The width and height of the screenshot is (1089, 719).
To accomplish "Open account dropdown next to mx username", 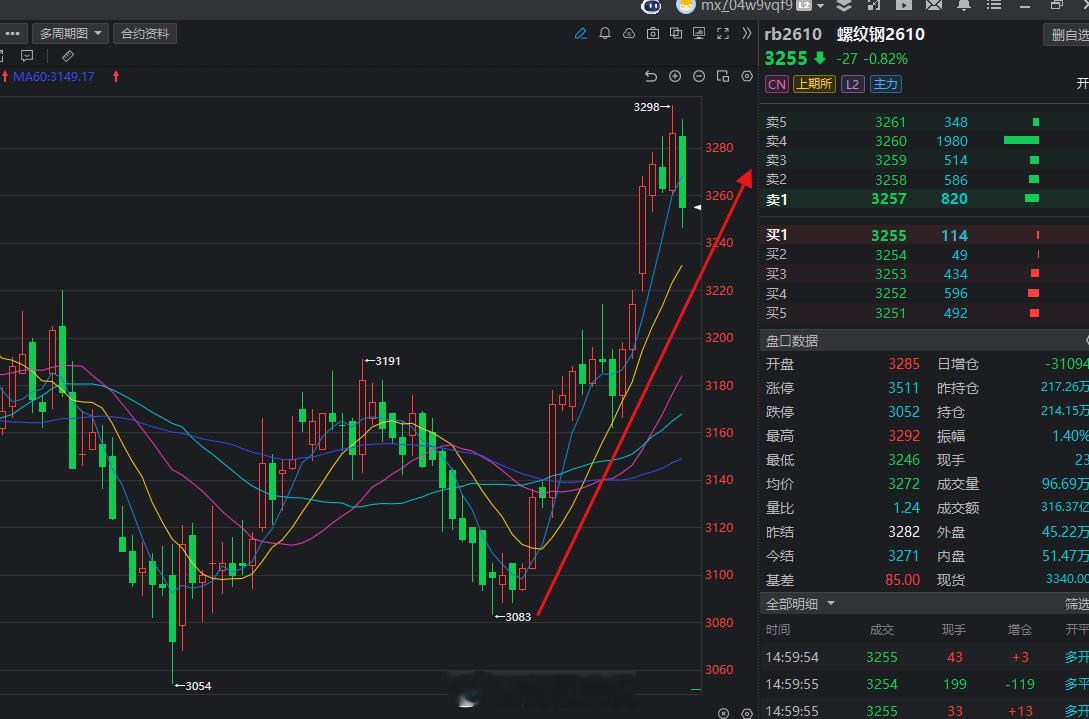I will click(x=821, y=6).
